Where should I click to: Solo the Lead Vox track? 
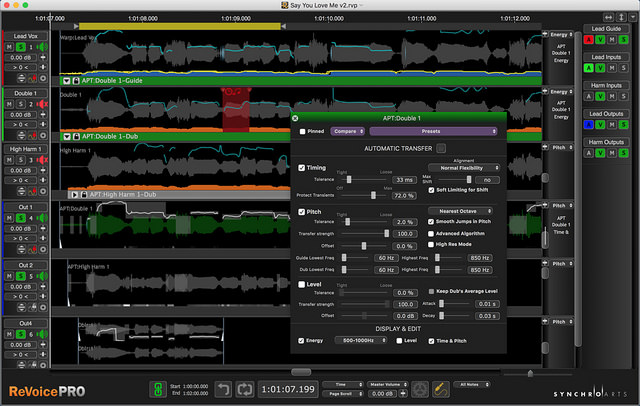(x=20, y=47)
